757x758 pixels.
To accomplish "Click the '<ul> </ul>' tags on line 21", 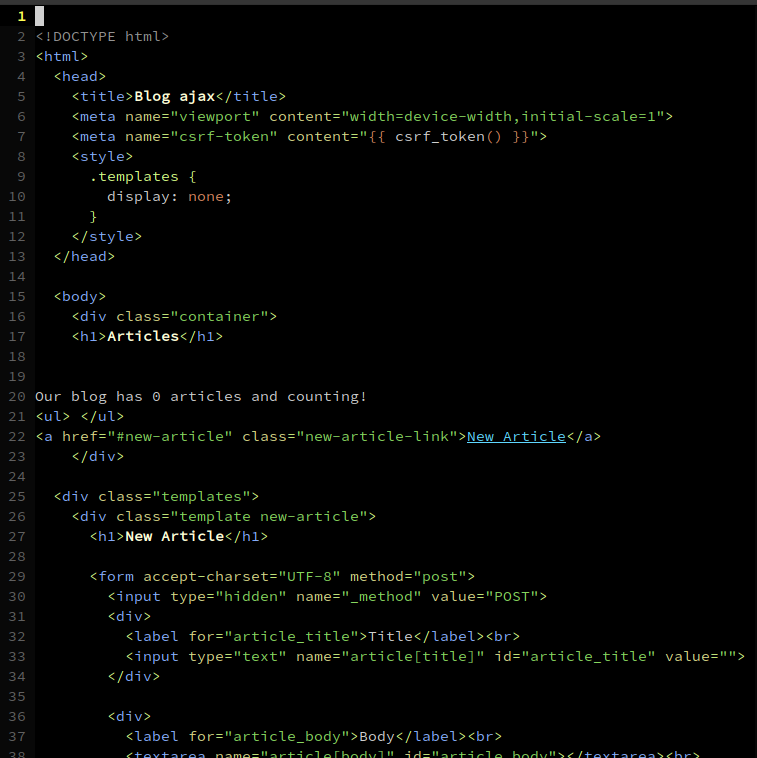I will pyautogui.click(x=80, y=417).
